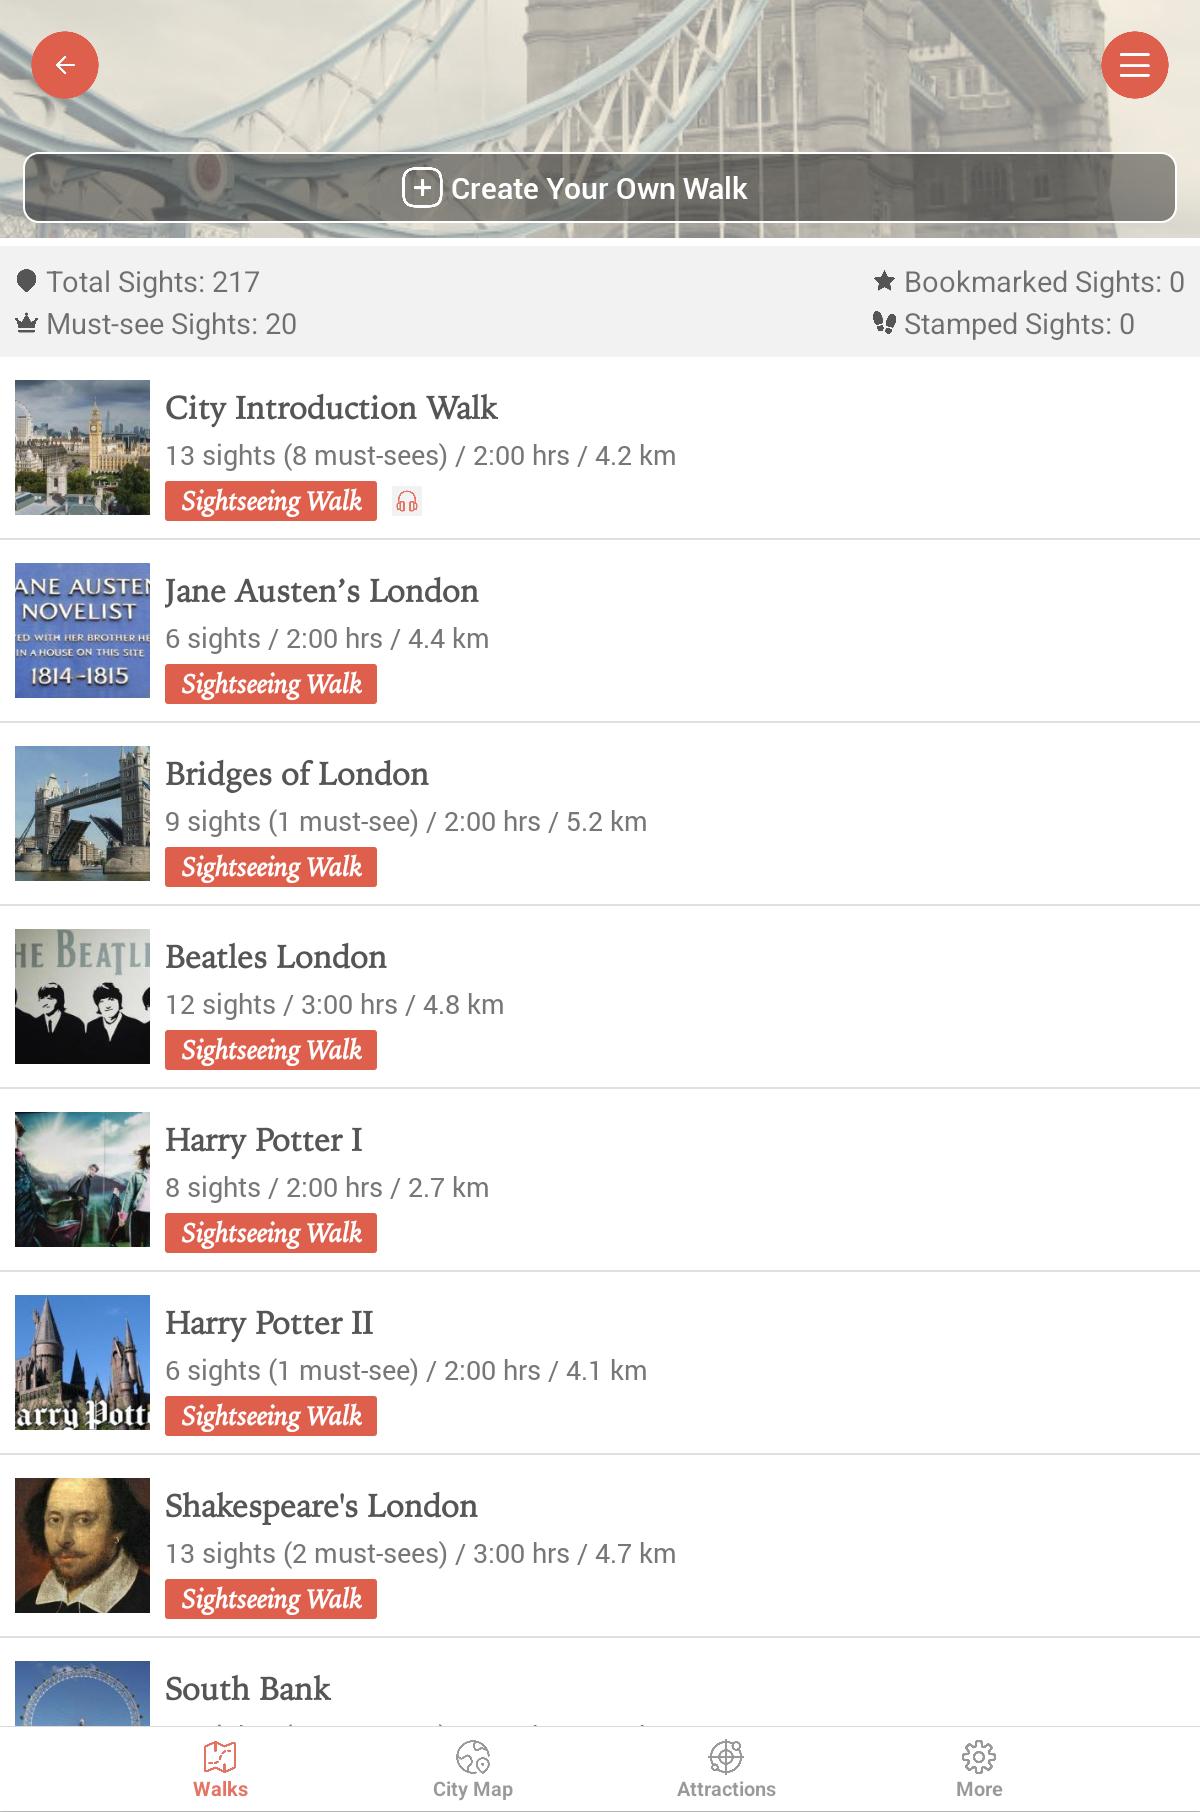Viewport: 1200px width, 1812px height.
Task: Click the Bookmarked Sights star icon
Action: [884, 281]
